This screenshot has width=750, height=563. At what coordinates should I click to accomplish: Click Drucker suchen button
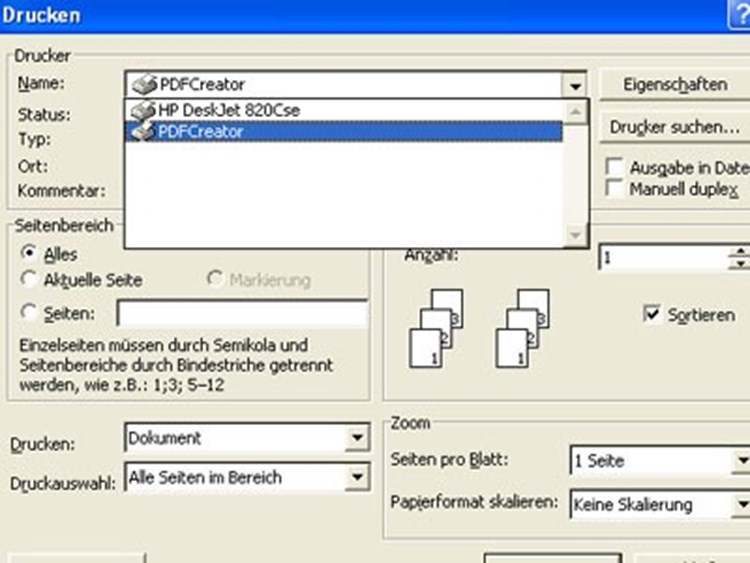pyautogui.click(x=674, y=127)
